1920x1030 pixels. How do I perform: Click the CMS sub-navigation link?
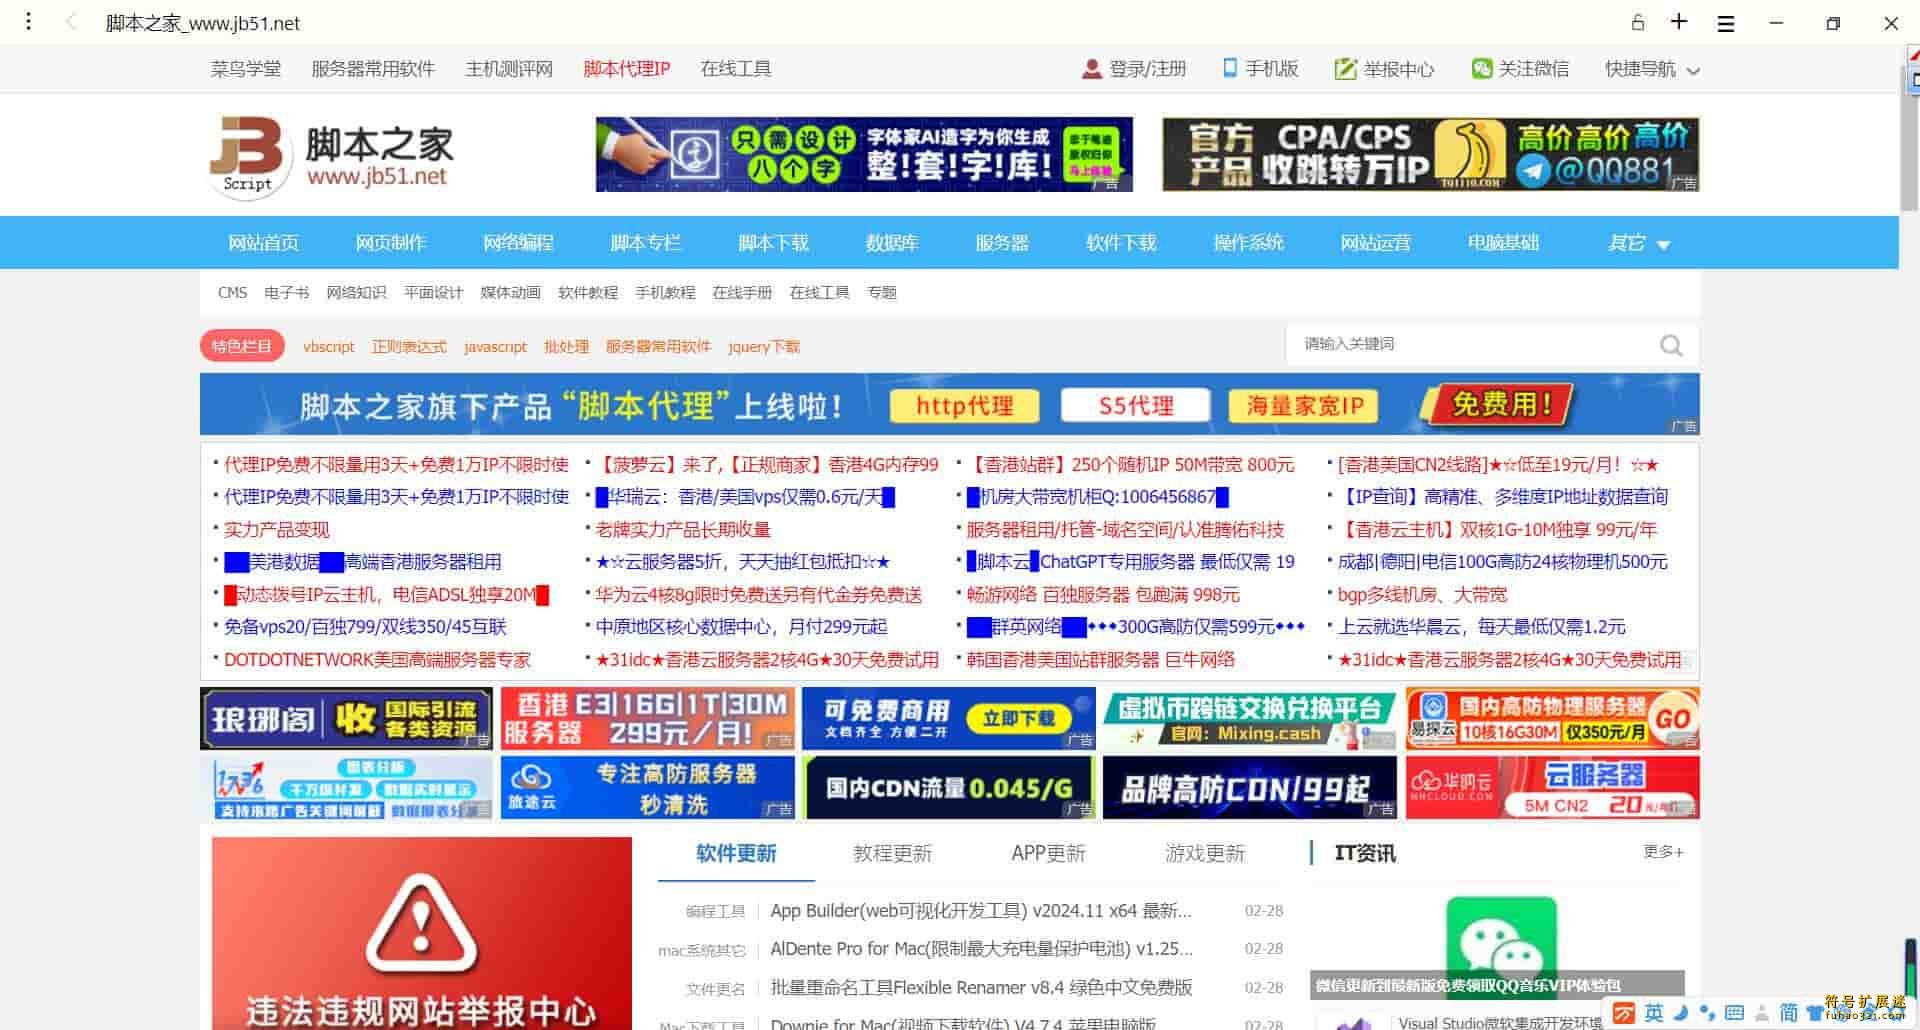(232, 293)
